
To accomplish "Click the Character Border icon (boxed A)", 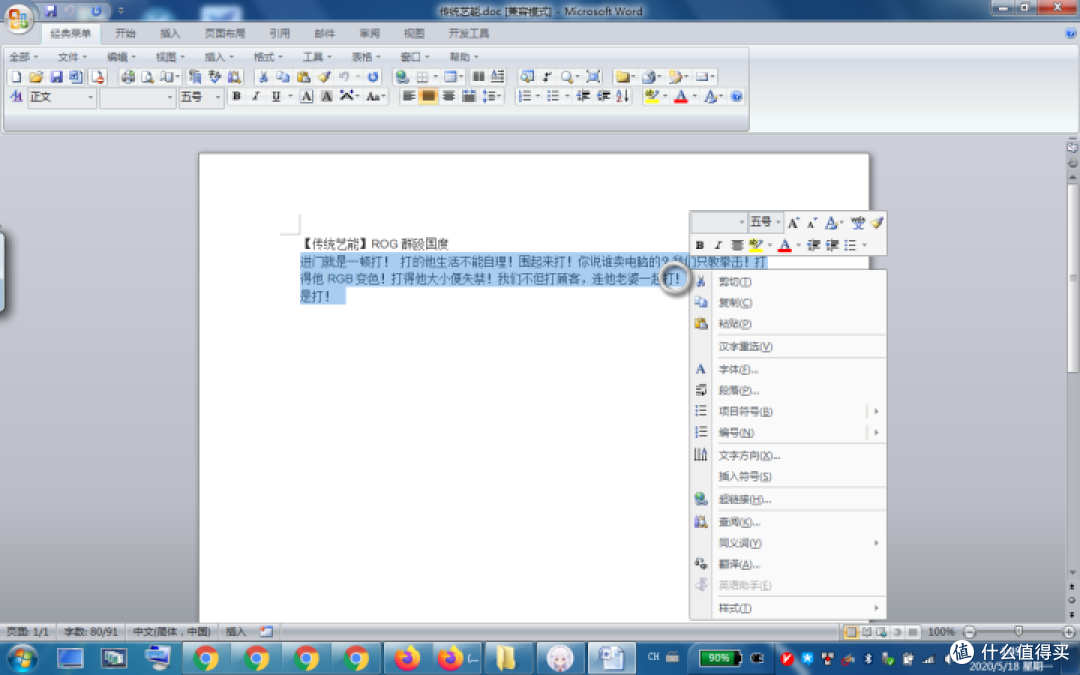I will 307,96.
